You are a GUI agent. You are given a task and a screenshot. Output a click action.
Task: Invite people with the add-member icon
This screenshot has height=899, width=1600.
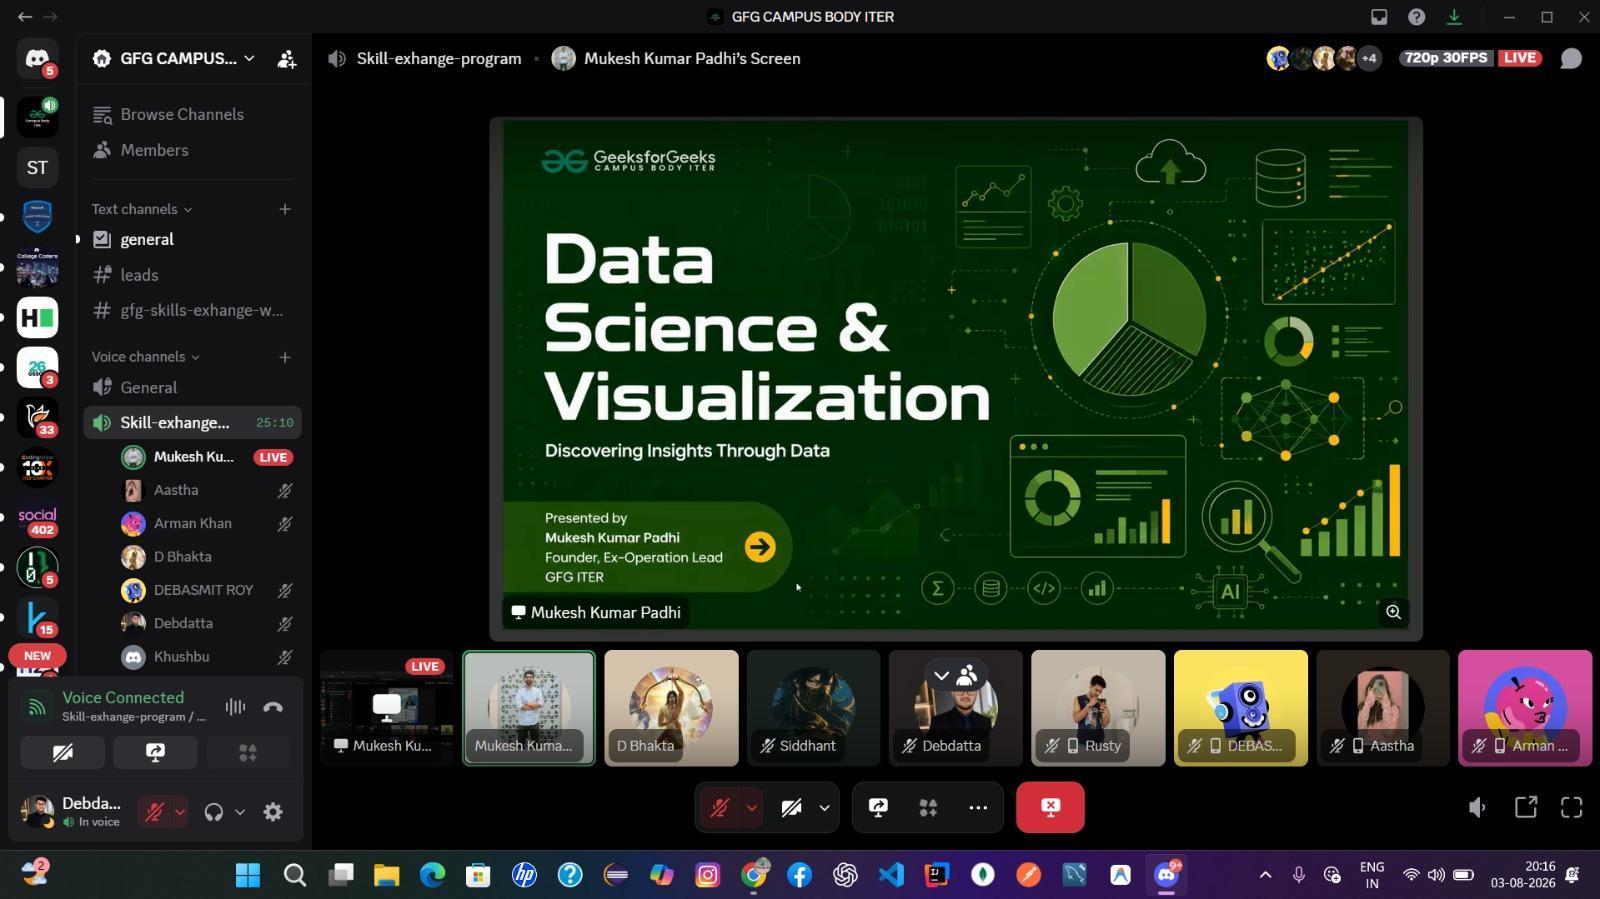click(286, 59)
